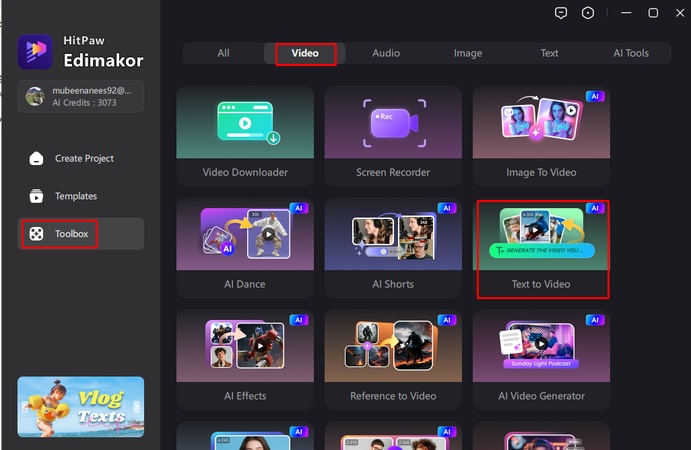Launch the Screen Recorder tool

click(393, 136)
